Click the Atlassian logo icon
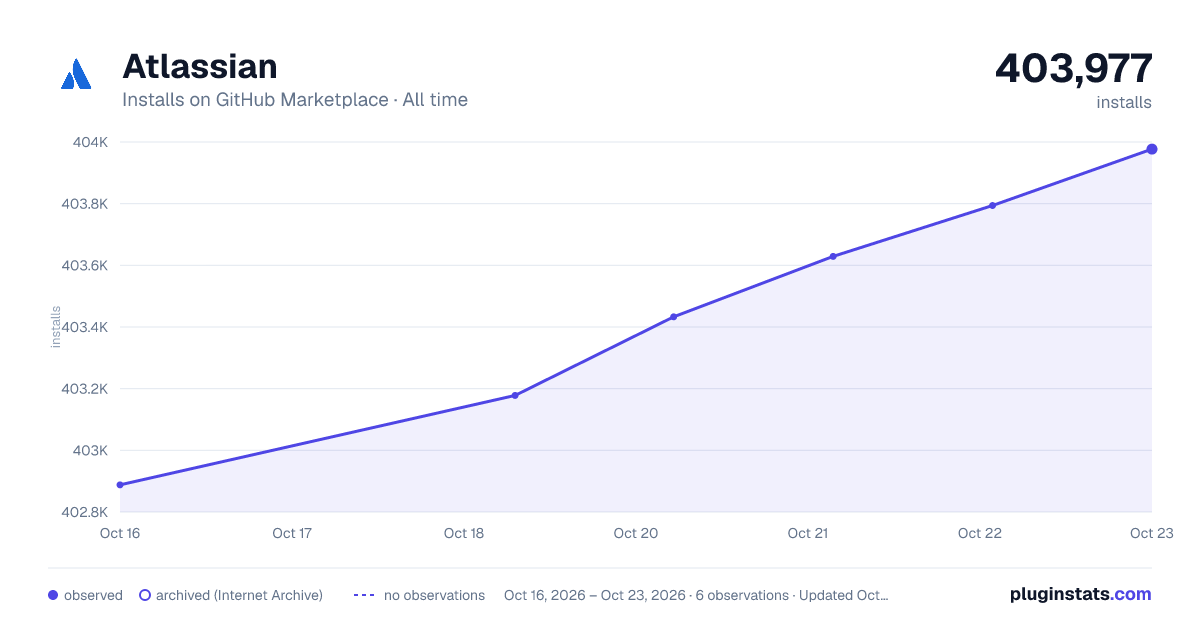This screenshot has width=1200, height=630. point(76,75)
